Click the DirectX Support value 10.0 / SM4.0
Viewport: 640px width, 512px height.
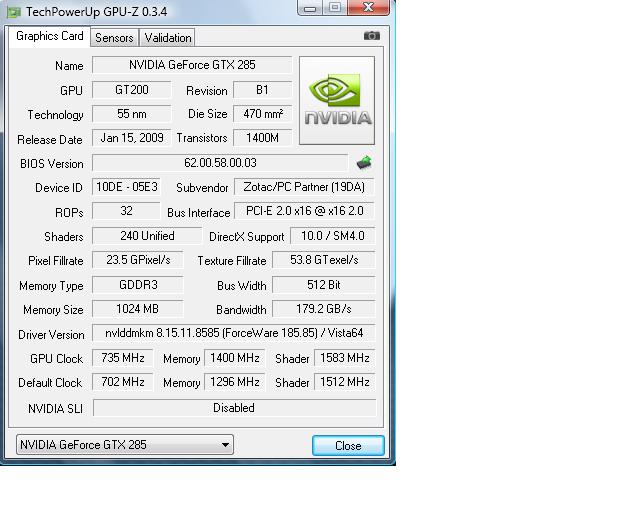(332, 236)
